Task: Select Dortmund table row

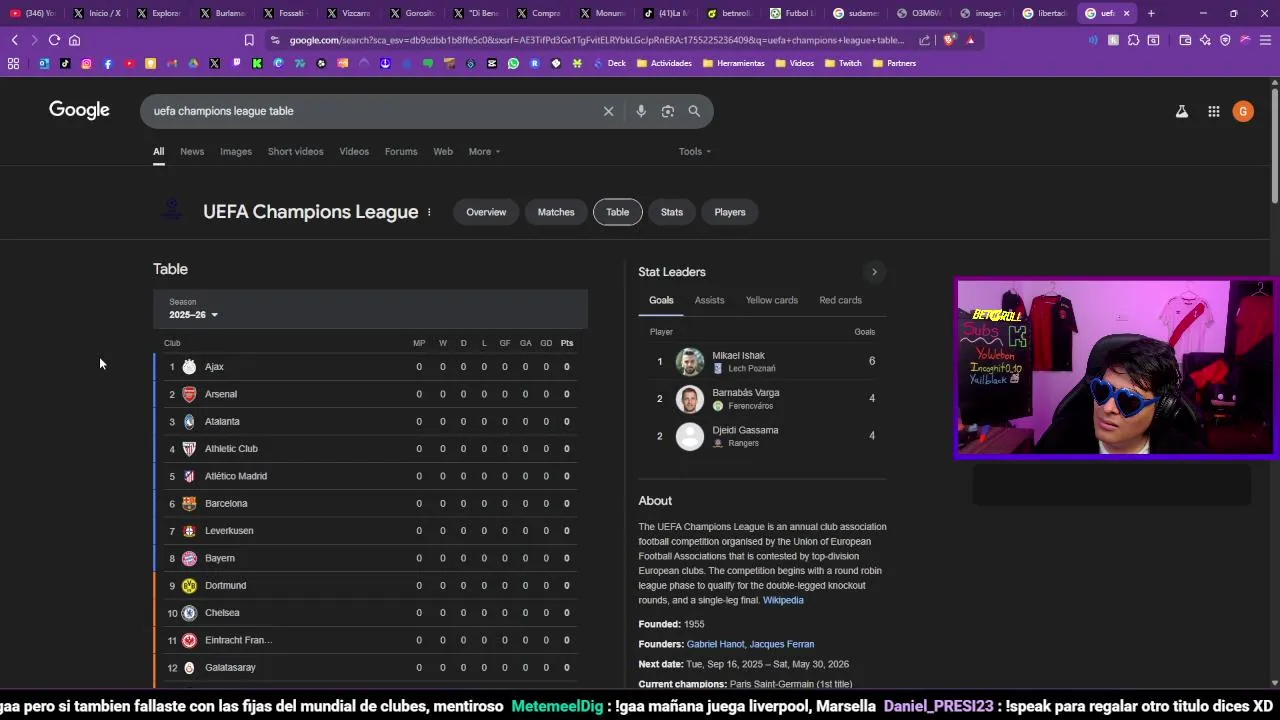Action: pos(366,585)
